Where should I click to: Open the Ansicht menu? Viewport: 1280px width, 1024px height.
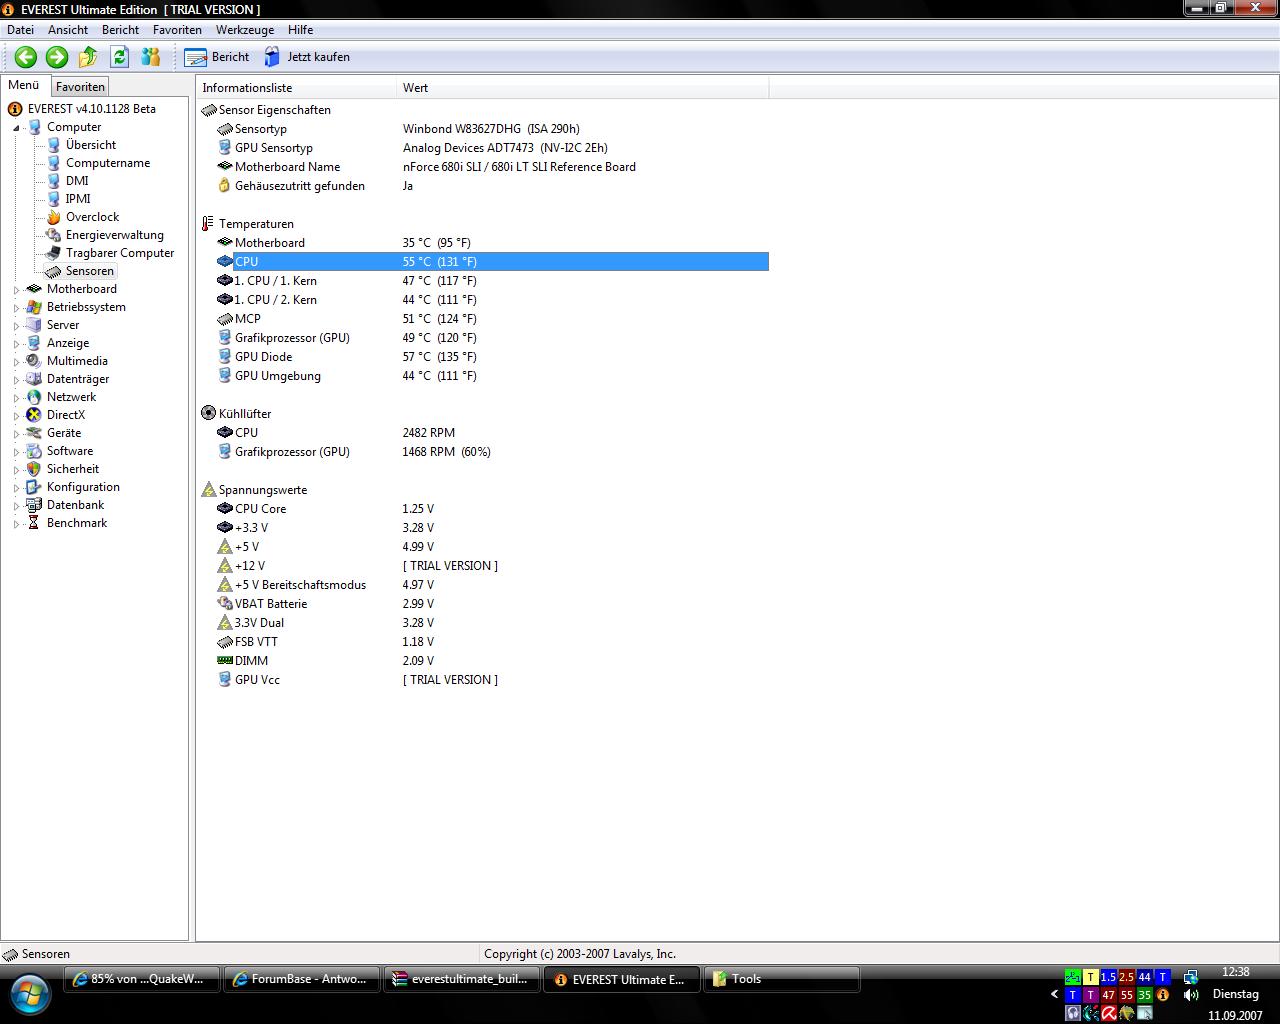pos(68,30)
